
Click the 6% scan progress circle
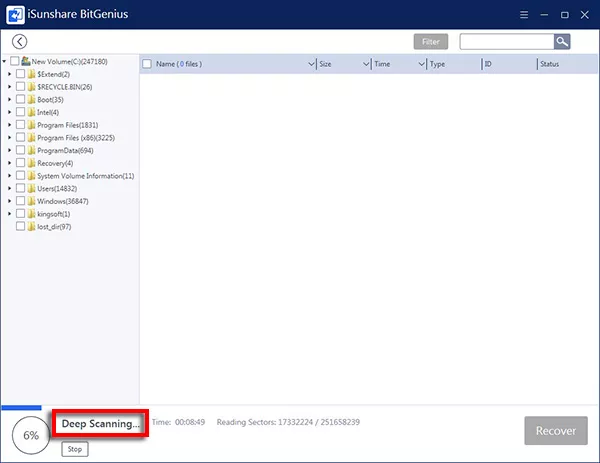click(31, 435)
